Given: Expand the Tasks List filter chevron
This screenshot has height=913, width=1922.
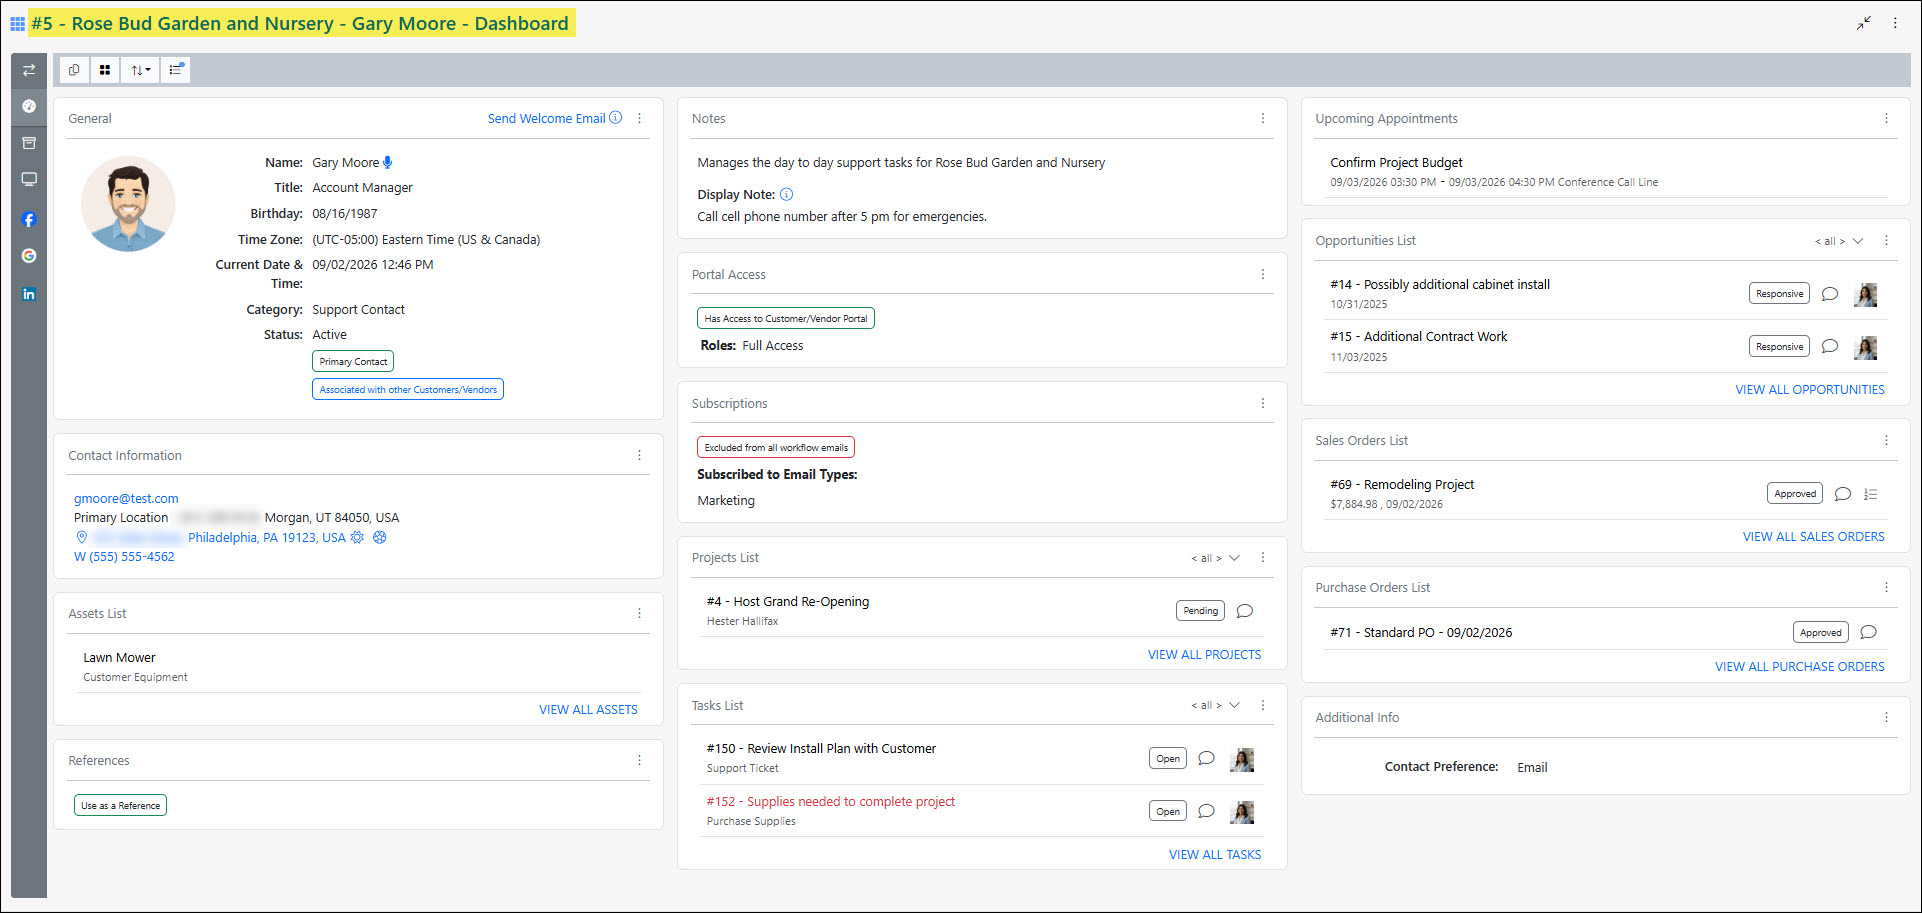Looking at the screenshot, I should click(x=1234, y=705).
